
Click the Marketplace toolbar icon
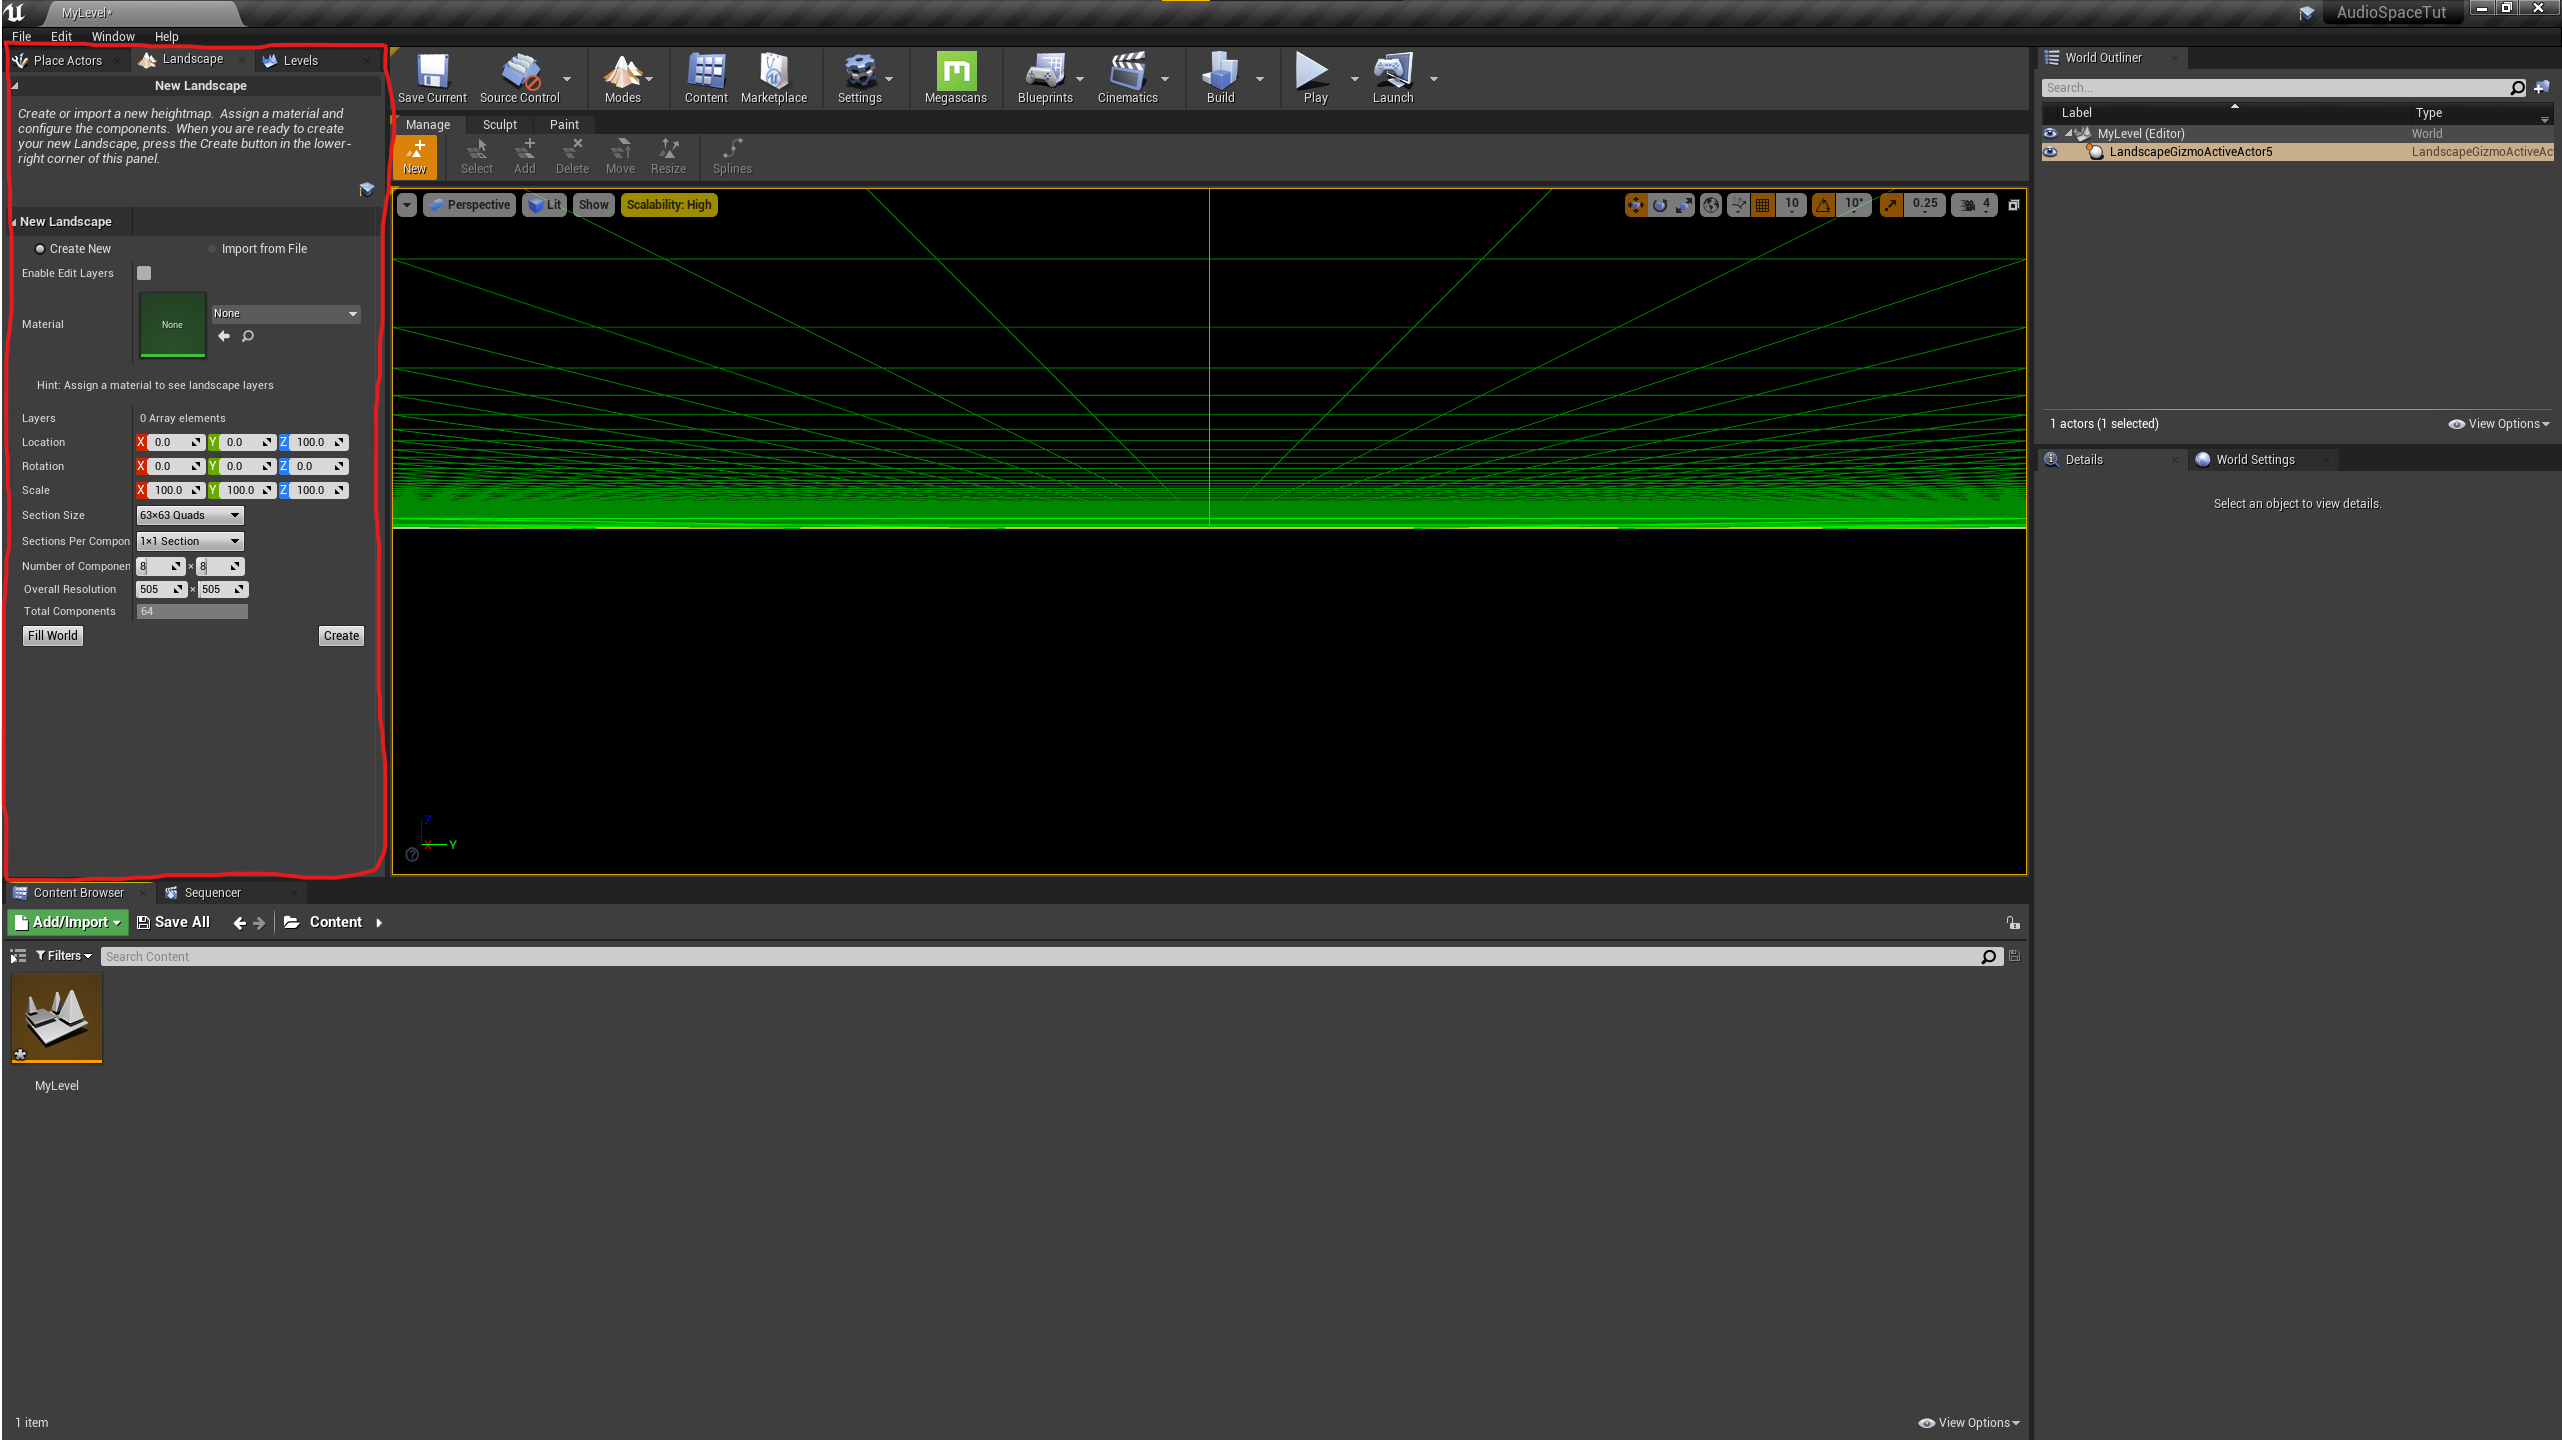(773, 77)
